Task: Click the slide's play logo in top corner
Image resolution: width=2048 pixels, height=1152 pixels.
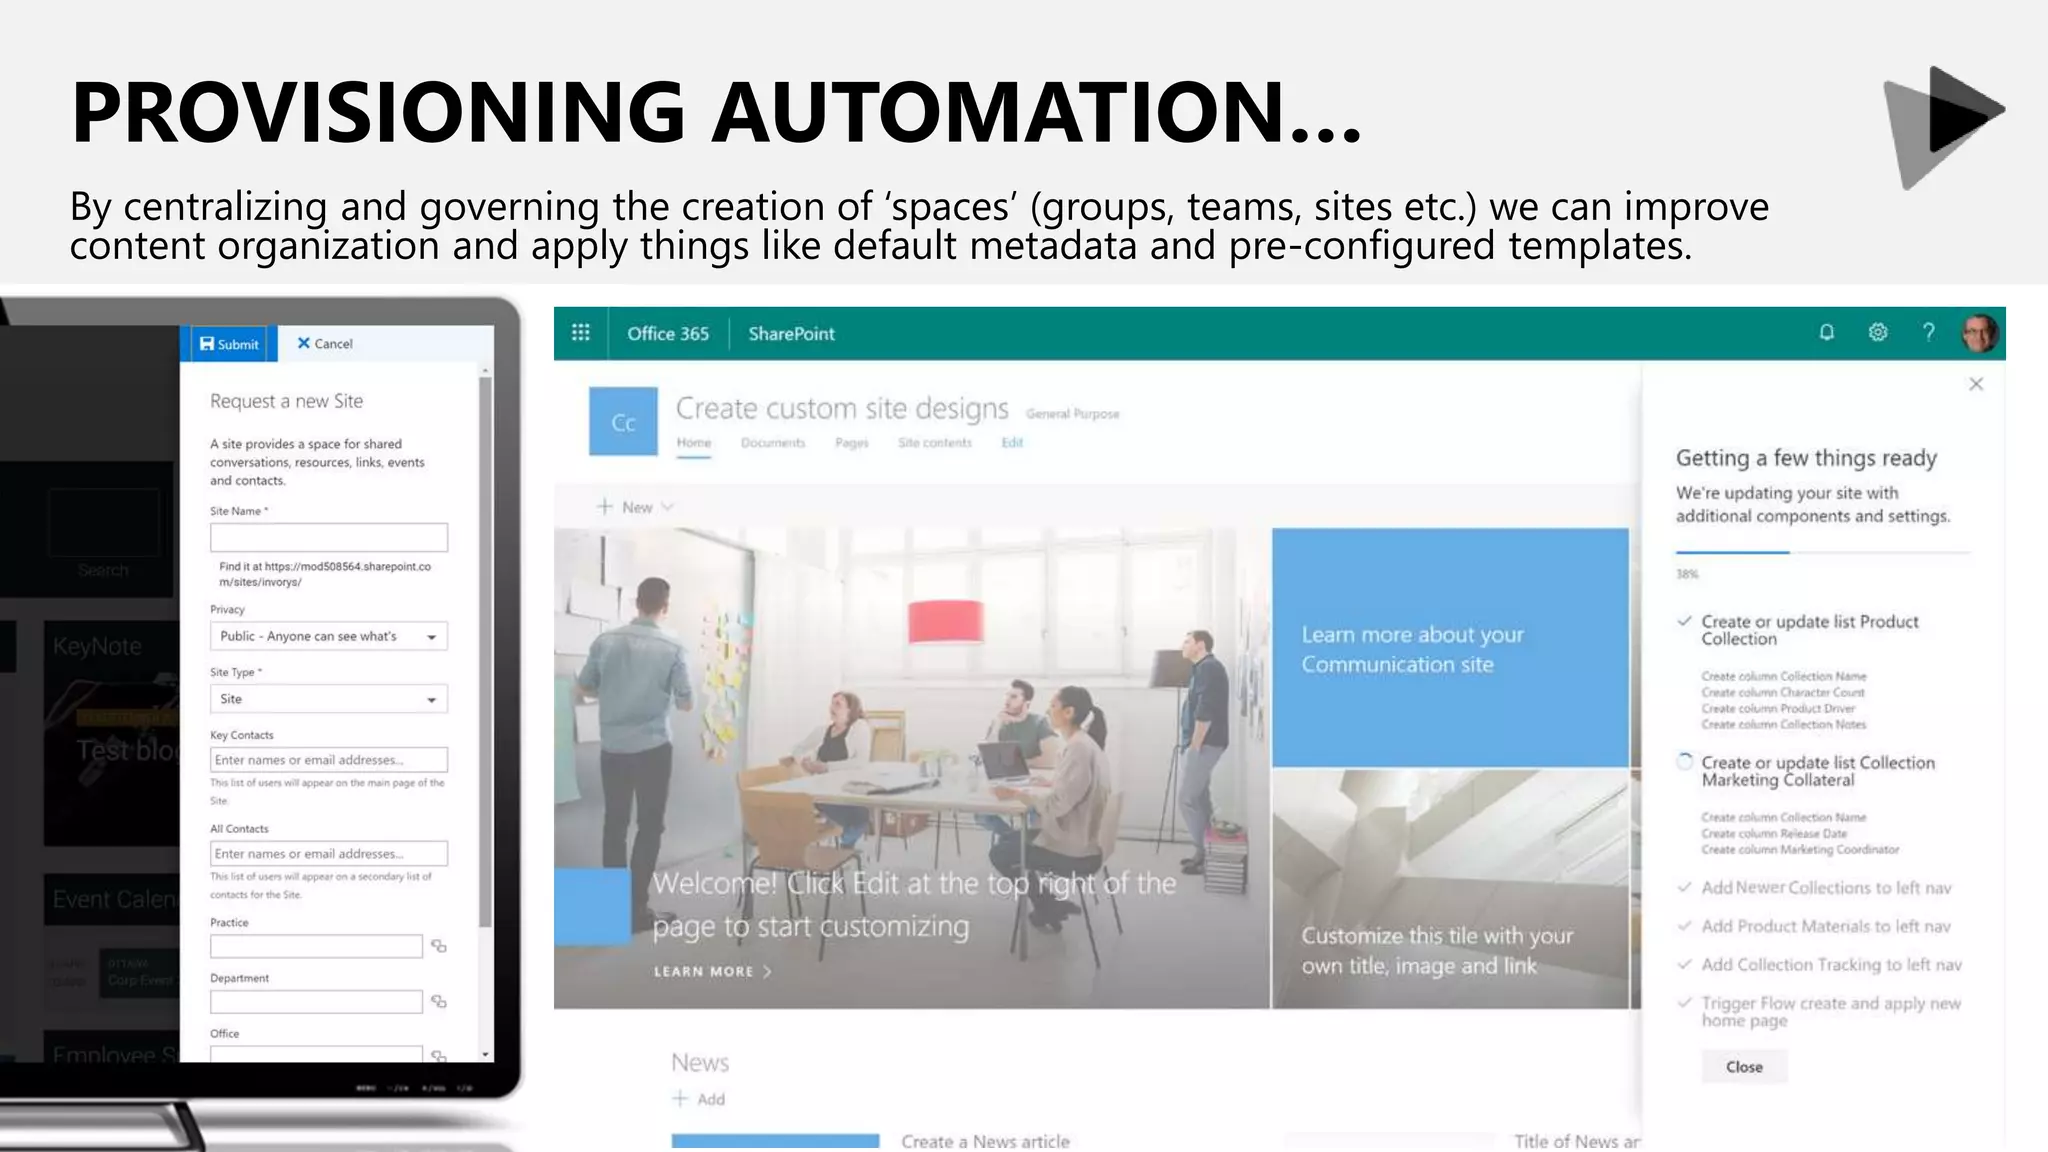Action: click(1944, 127)
